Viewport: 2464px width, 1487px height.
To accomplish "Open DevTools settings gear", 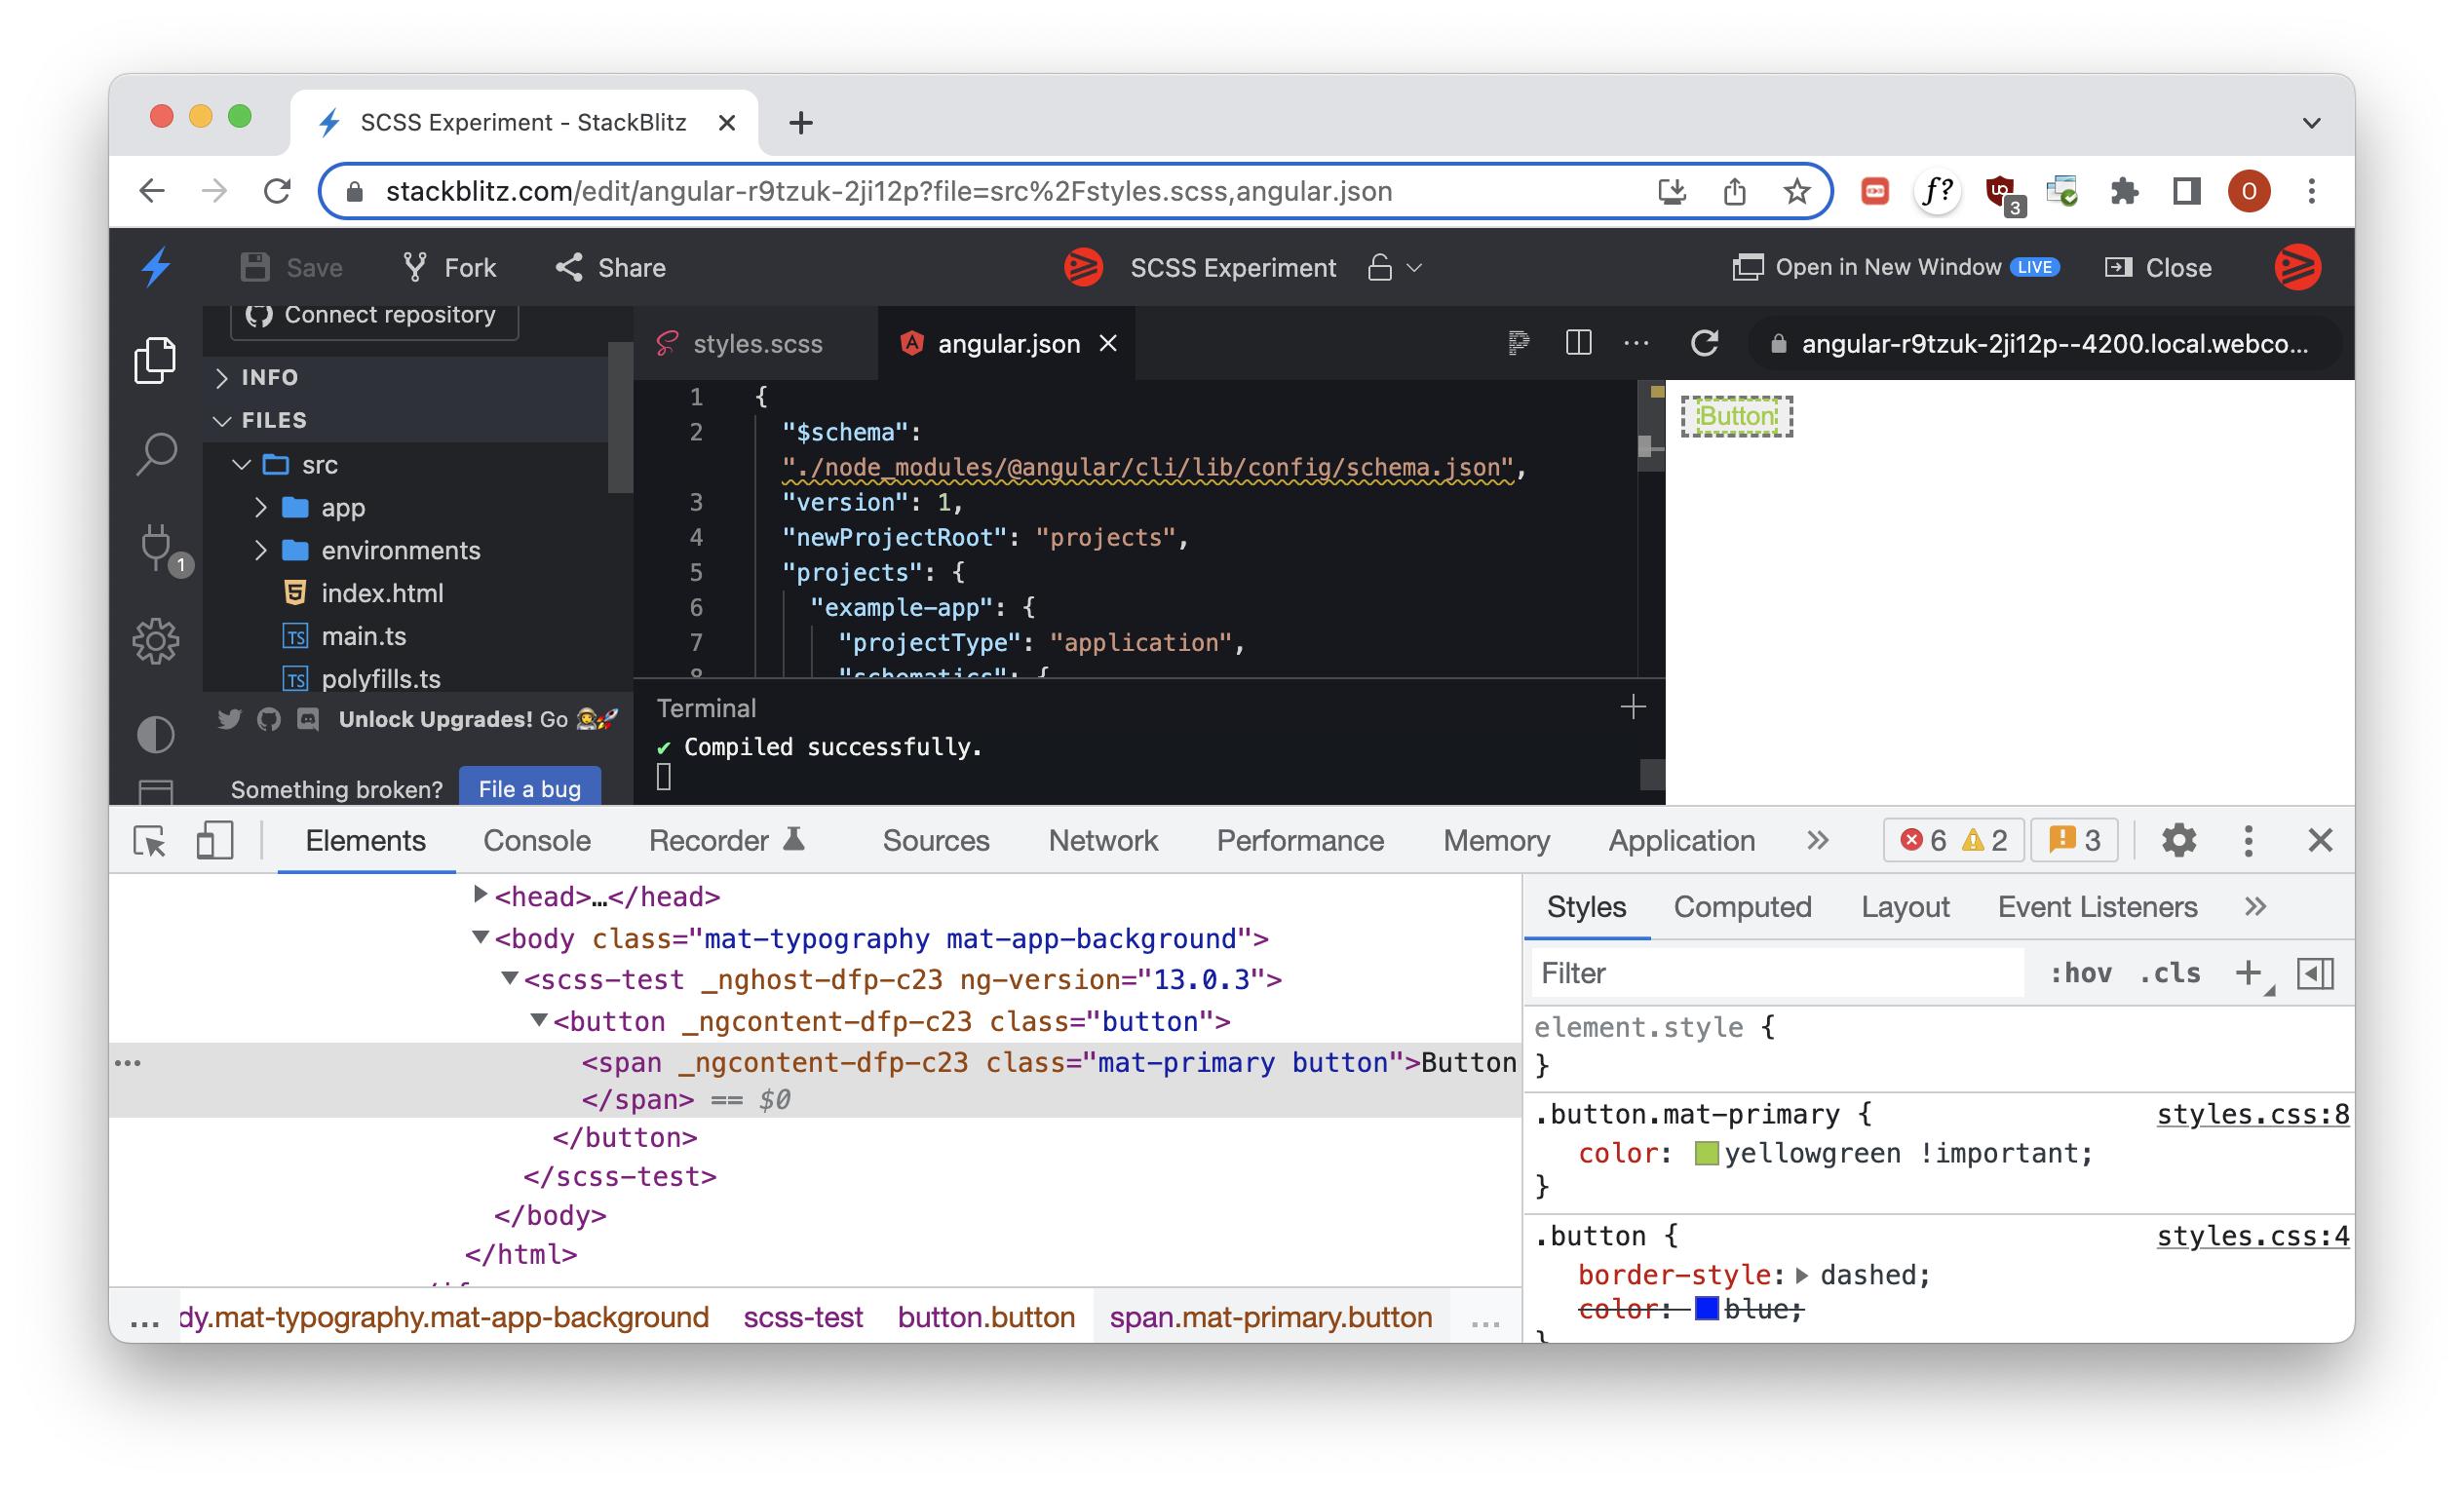I will pos(2178,840).
